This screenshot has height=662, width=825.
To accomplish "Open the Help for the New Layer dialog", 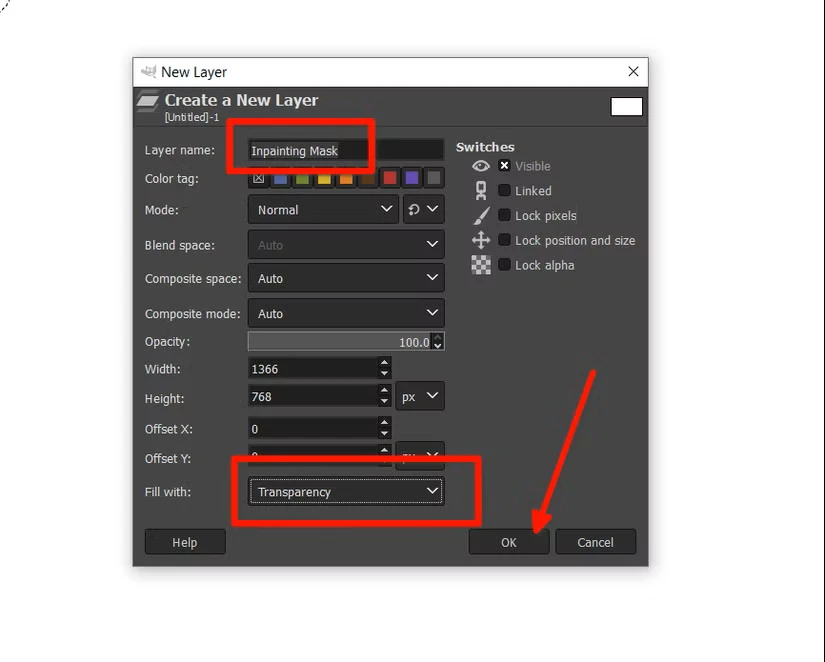I will click(185, 541).
